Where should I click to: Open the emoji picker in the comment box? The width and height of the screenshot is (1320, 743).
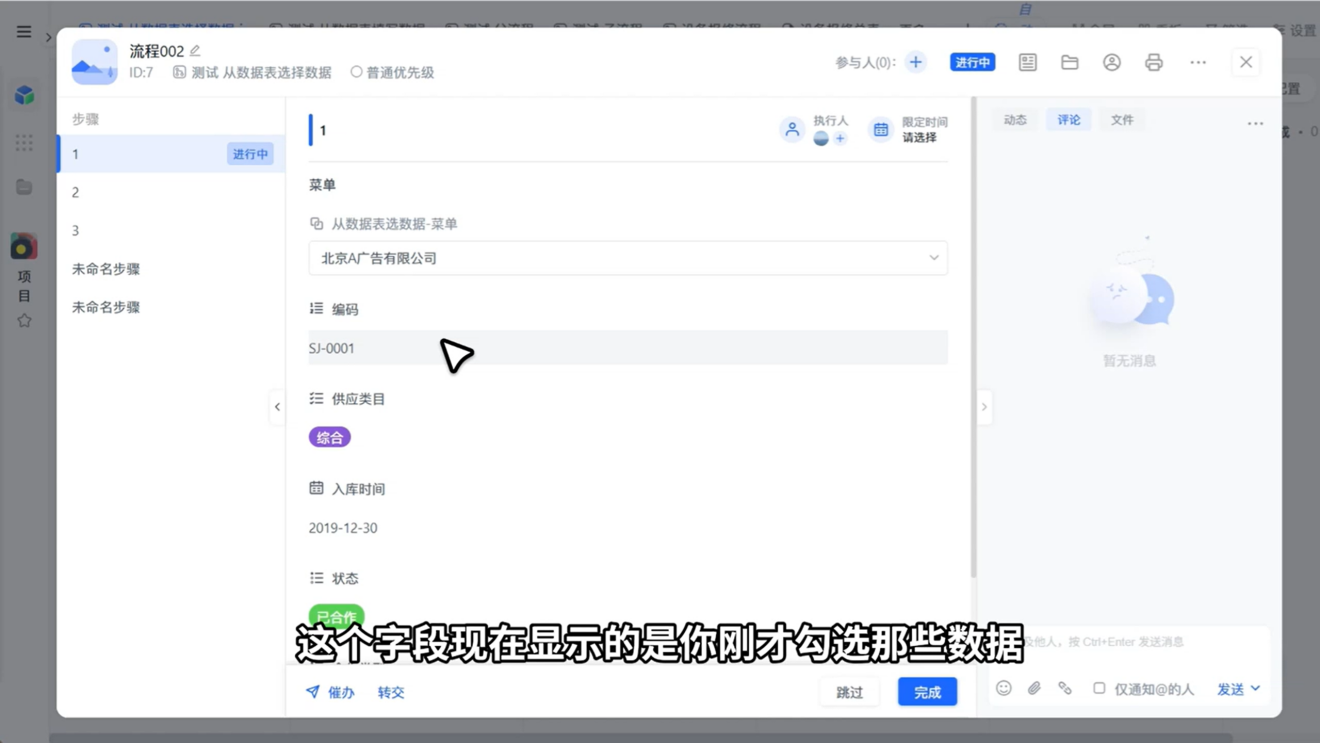point(1004,688)
